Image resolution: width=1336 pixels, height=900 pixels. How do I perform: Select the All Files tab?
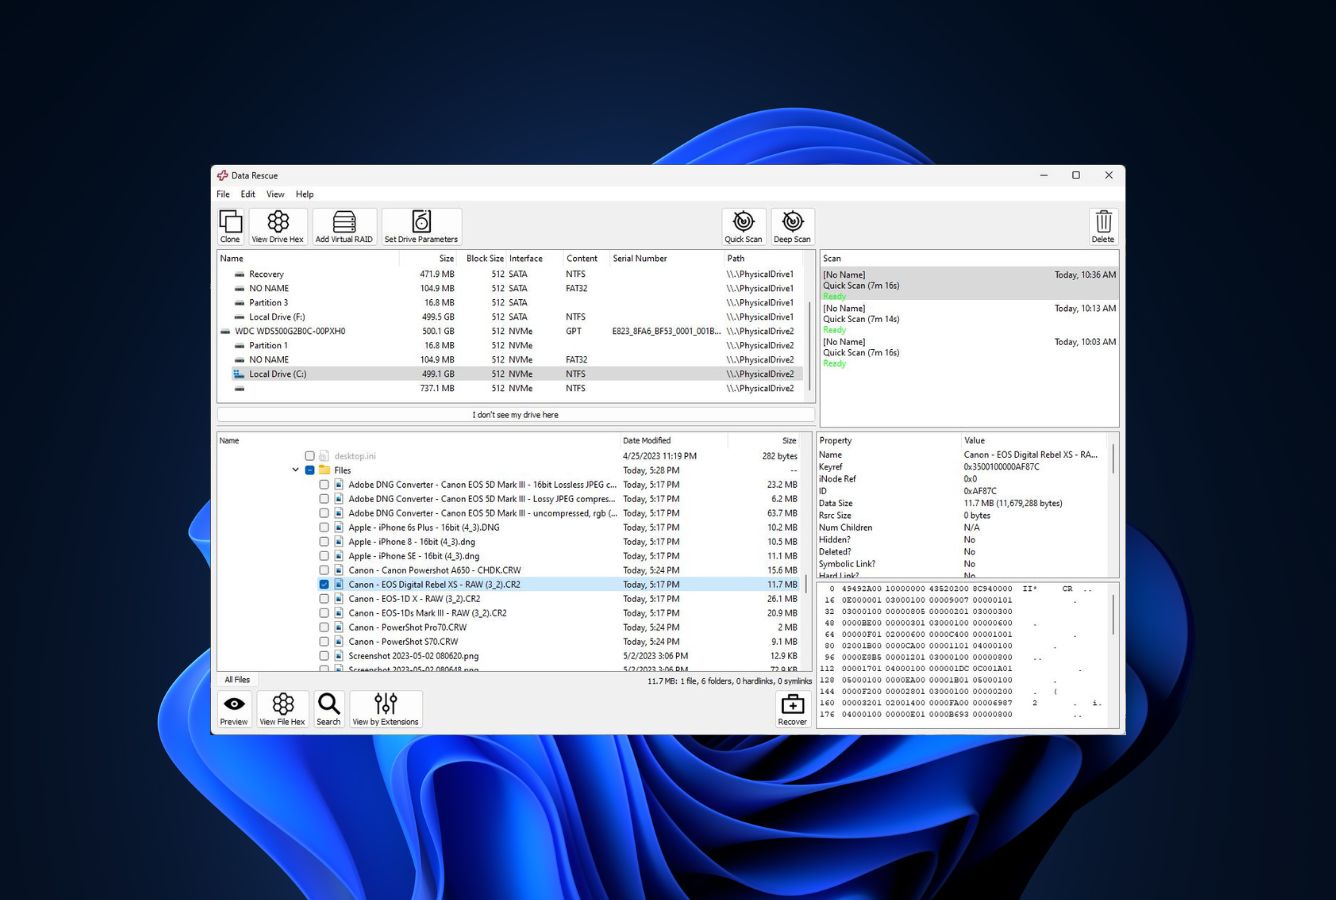point(237,680)
